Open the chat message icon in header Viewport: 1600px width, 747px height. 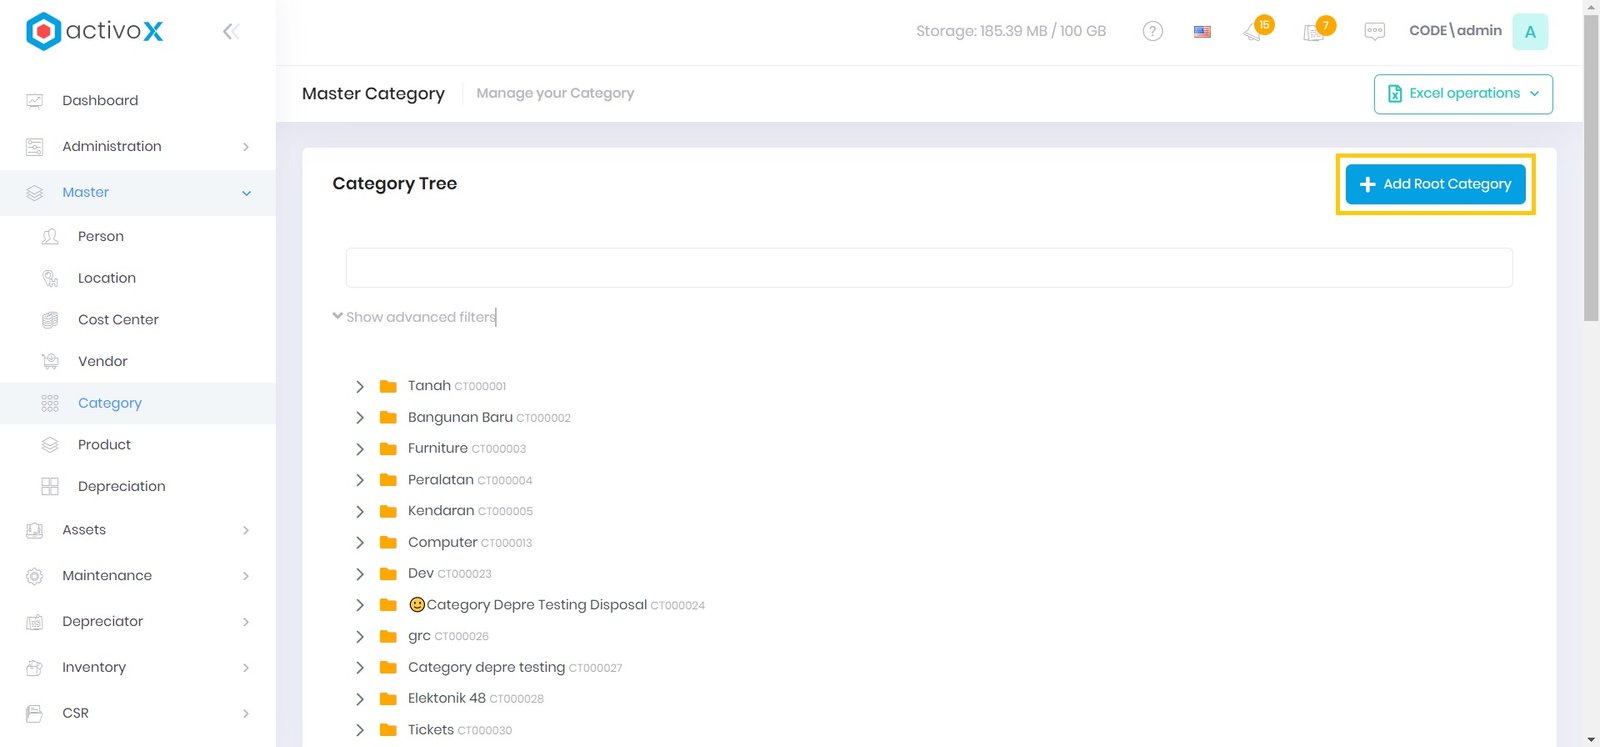click(1374, 32)
